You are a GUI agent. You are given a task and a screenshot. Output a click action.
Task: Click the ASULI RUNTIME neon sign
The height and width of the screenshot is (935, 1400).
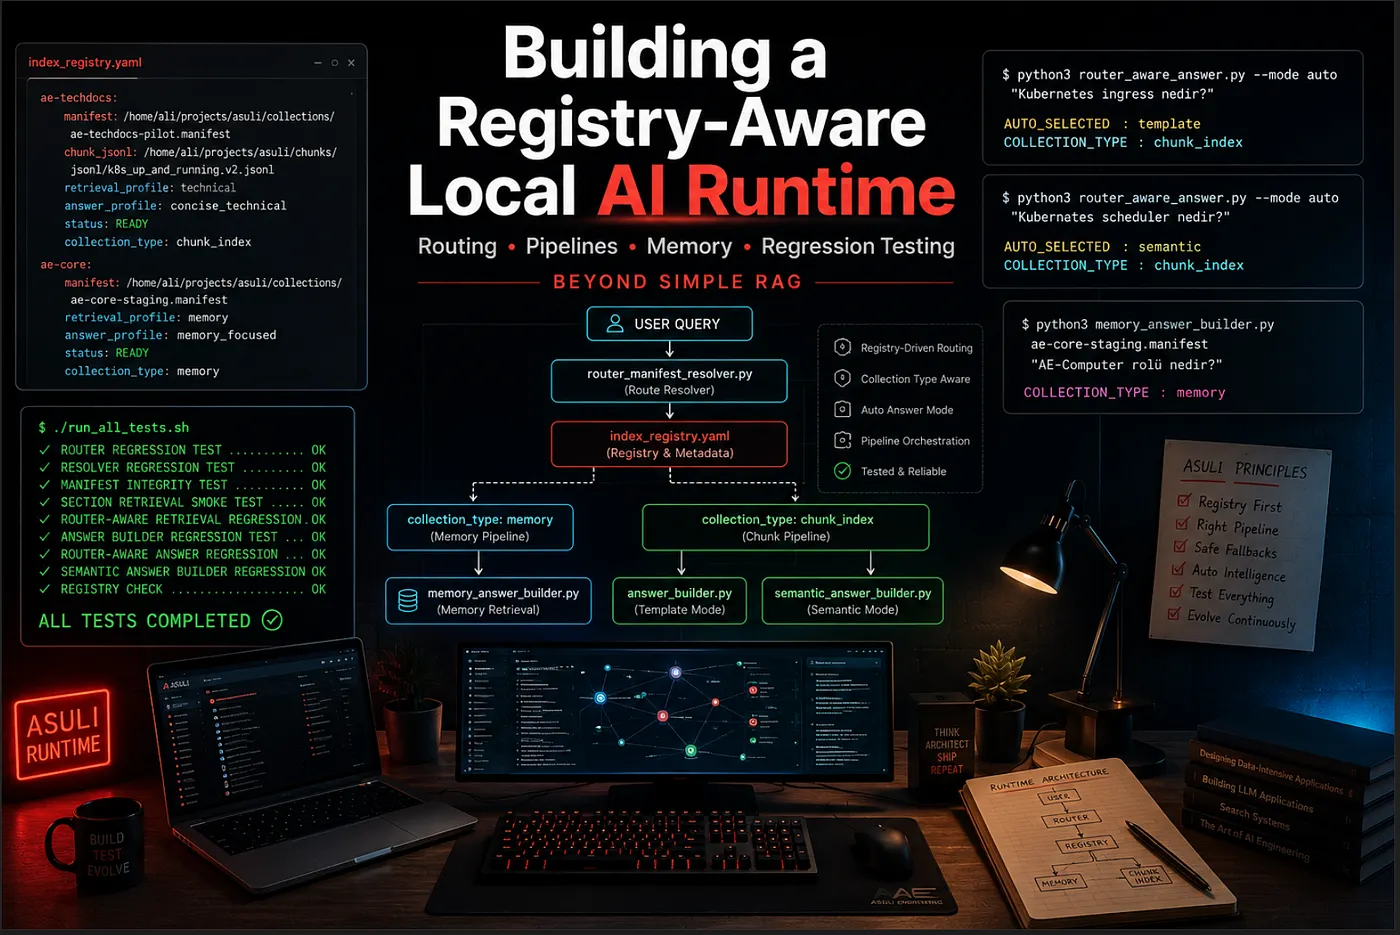tap(63, 734)
